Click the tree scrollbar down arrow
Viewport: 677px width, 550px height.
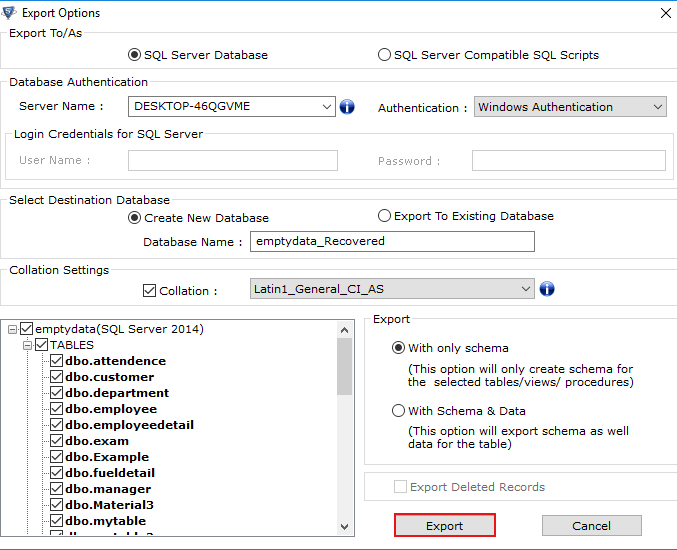click(344, 526)
